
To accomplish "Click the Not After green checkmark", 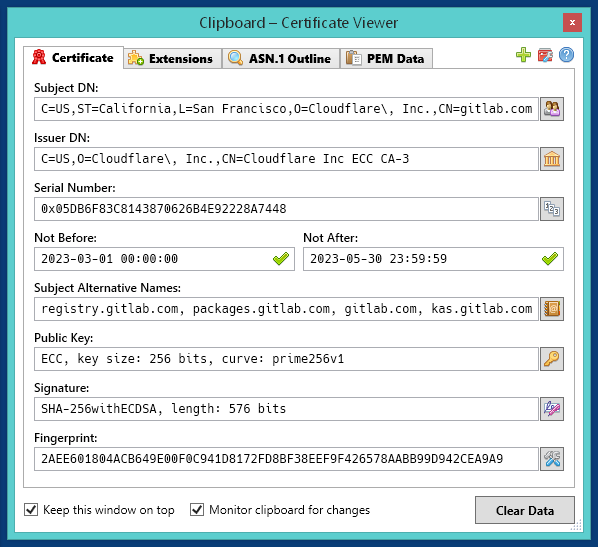I will (550, 259).
